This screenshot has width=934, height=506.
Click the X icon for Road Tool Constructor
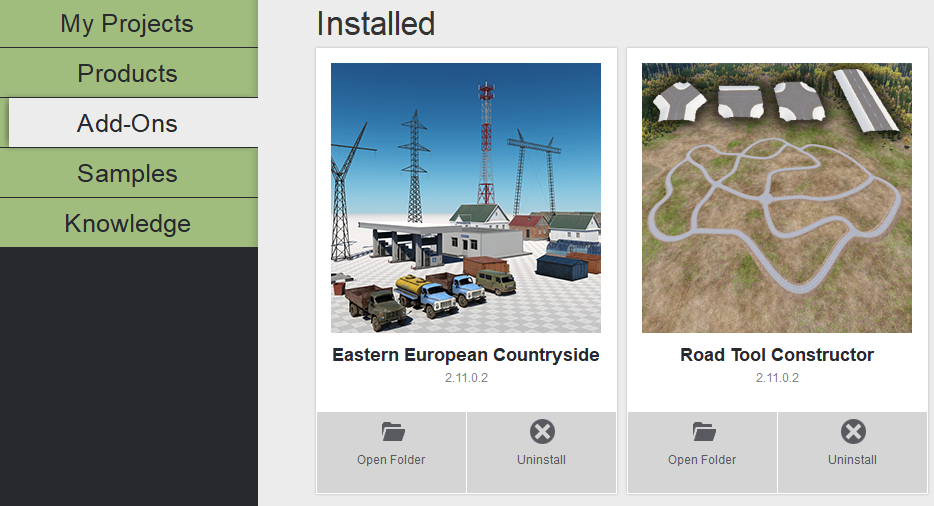[853, 432]
